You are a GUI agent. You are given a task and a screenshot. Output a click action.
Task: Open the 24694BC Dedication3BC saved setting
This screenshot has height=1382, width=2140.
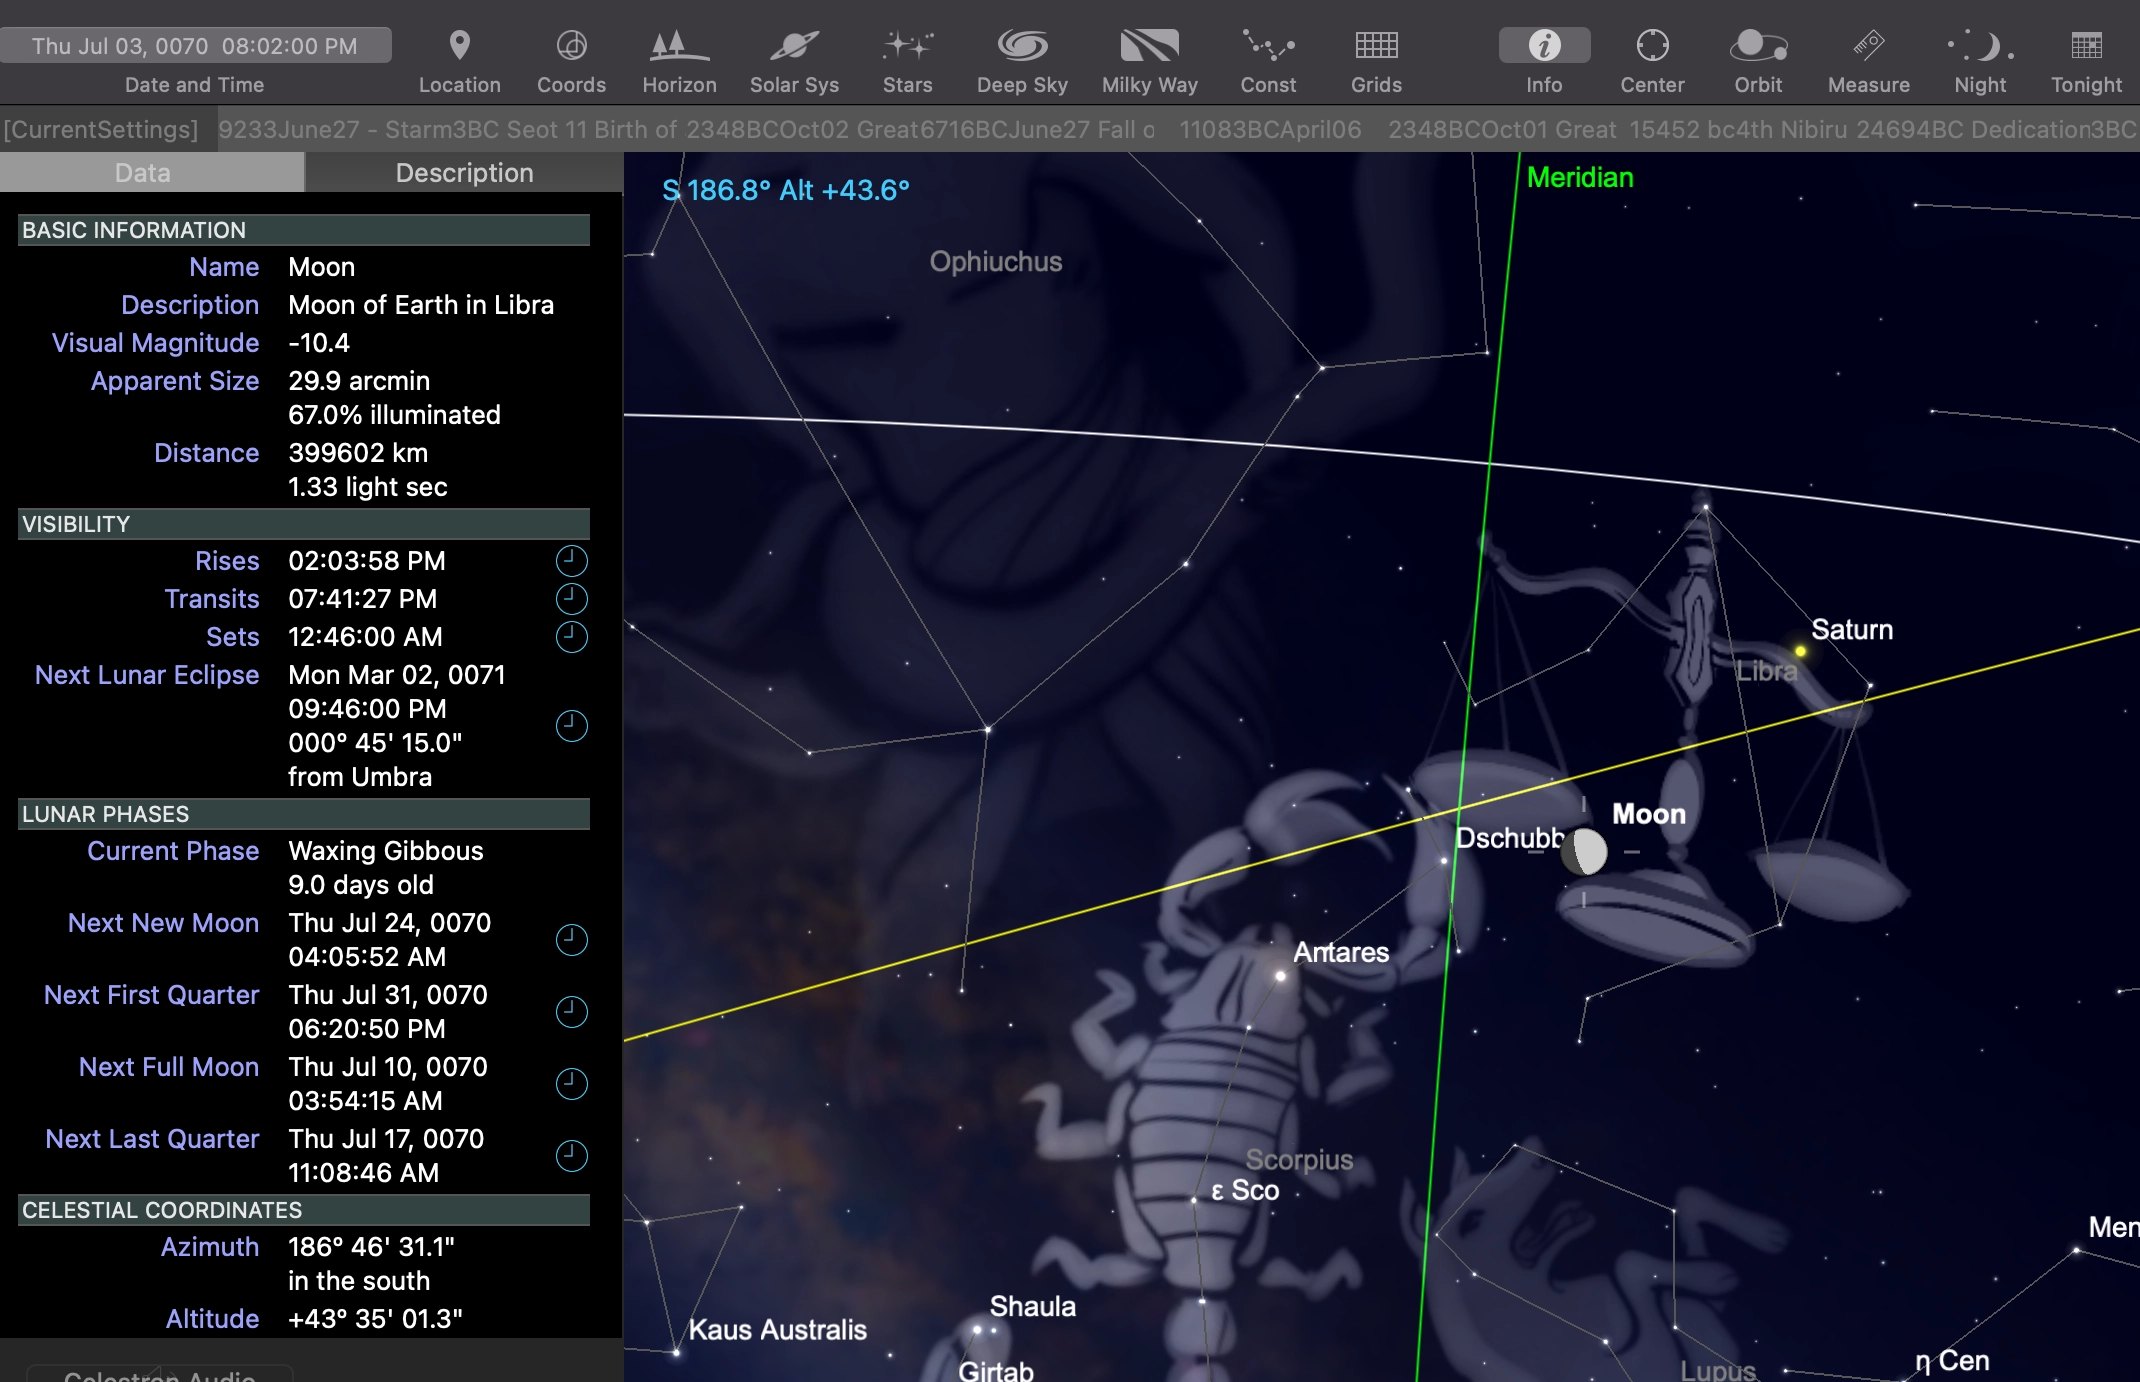[1997, 130]
